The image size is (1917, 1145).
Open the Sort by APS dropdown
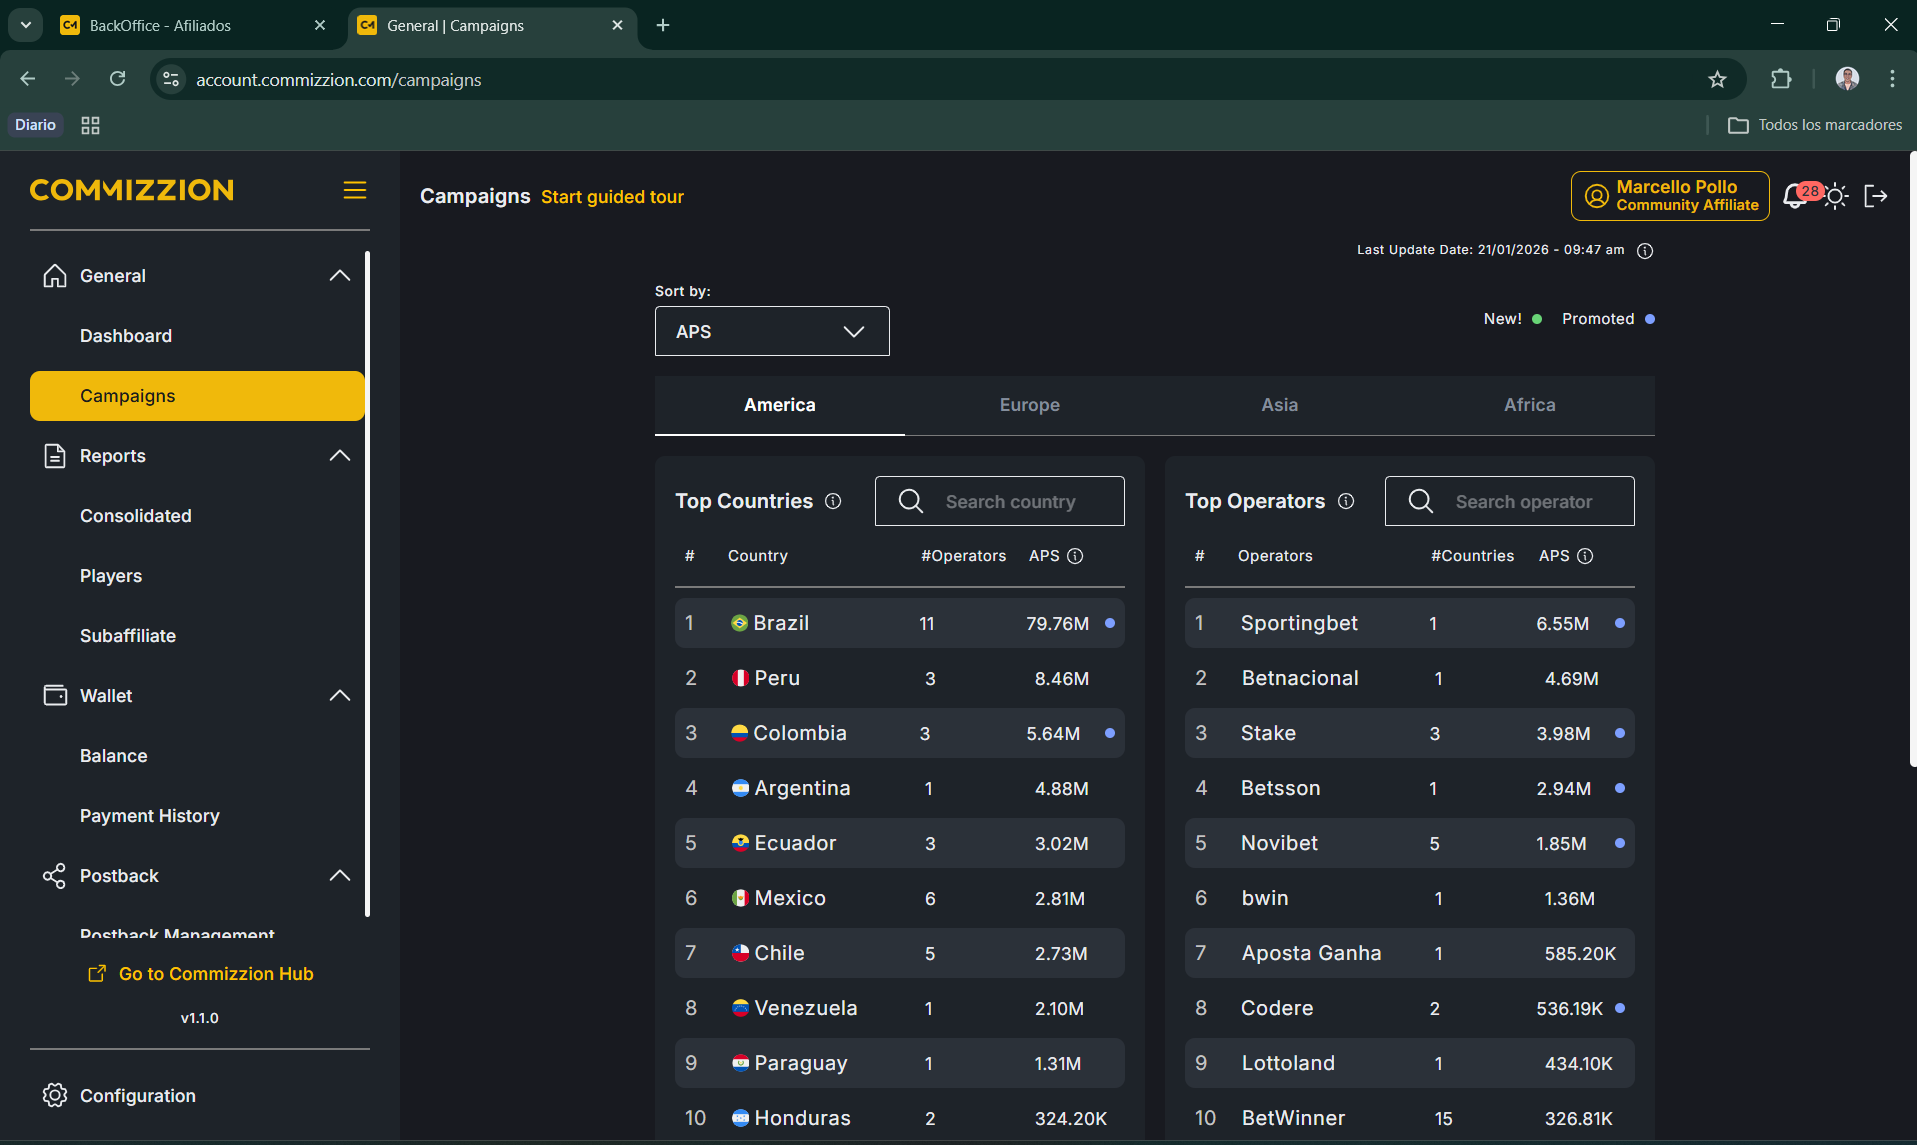point(772,331)
